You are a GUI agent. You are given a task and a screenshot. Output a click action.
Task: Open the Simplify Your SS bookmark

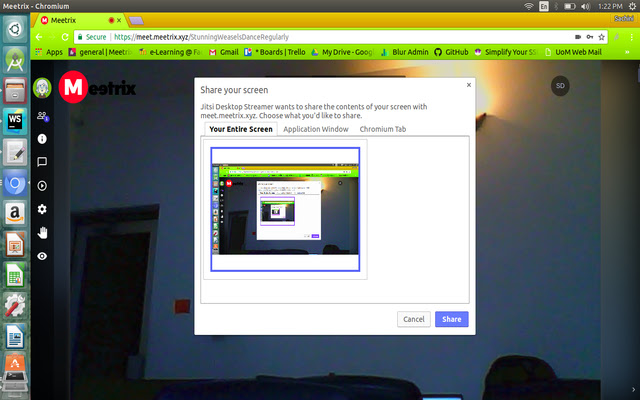[x=505, y=52]
